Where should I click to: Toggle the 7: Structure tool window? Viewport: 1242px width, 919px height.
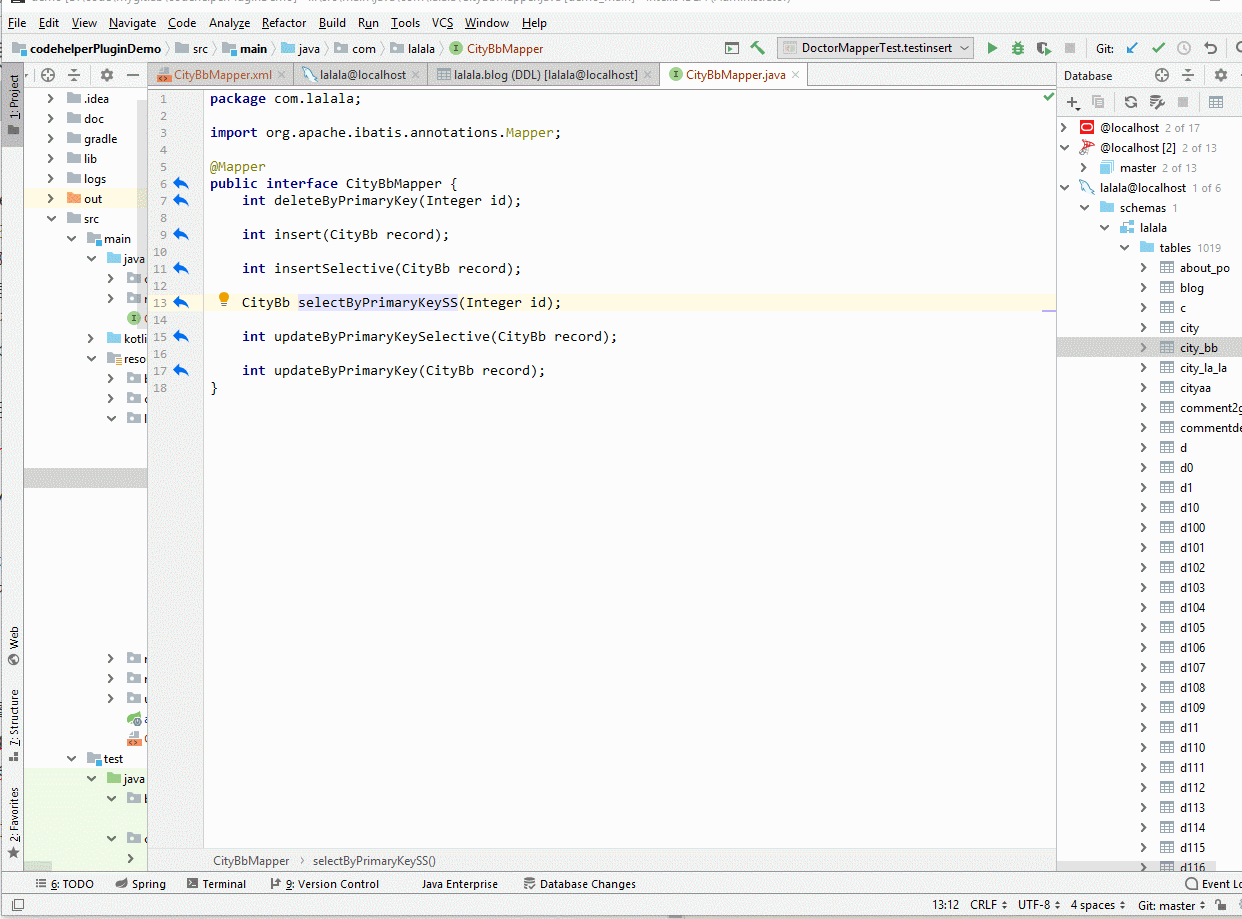13,725
